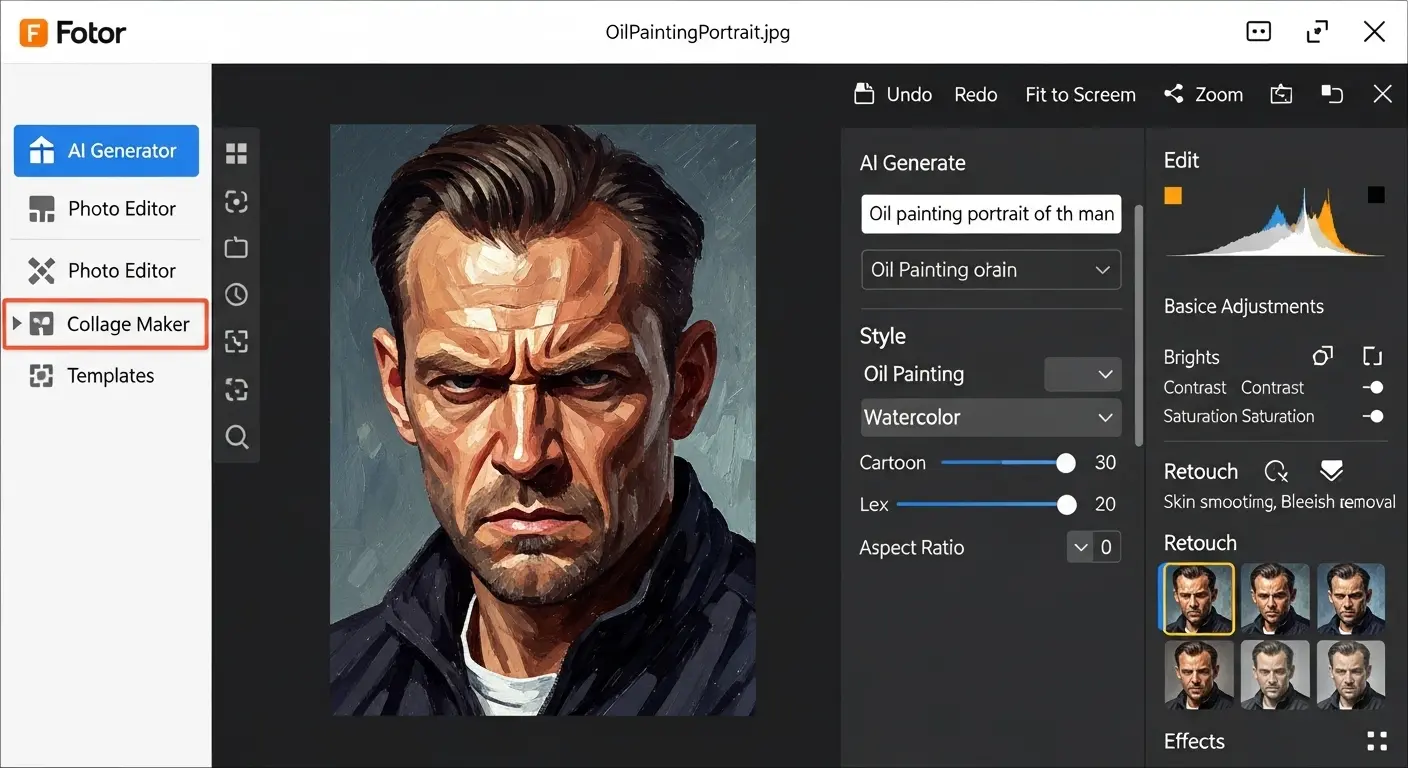Viewport: 1408px width, 768px height.
Task: Open the Oil Painting style dropdown
Action: [x=1083, y=374]
